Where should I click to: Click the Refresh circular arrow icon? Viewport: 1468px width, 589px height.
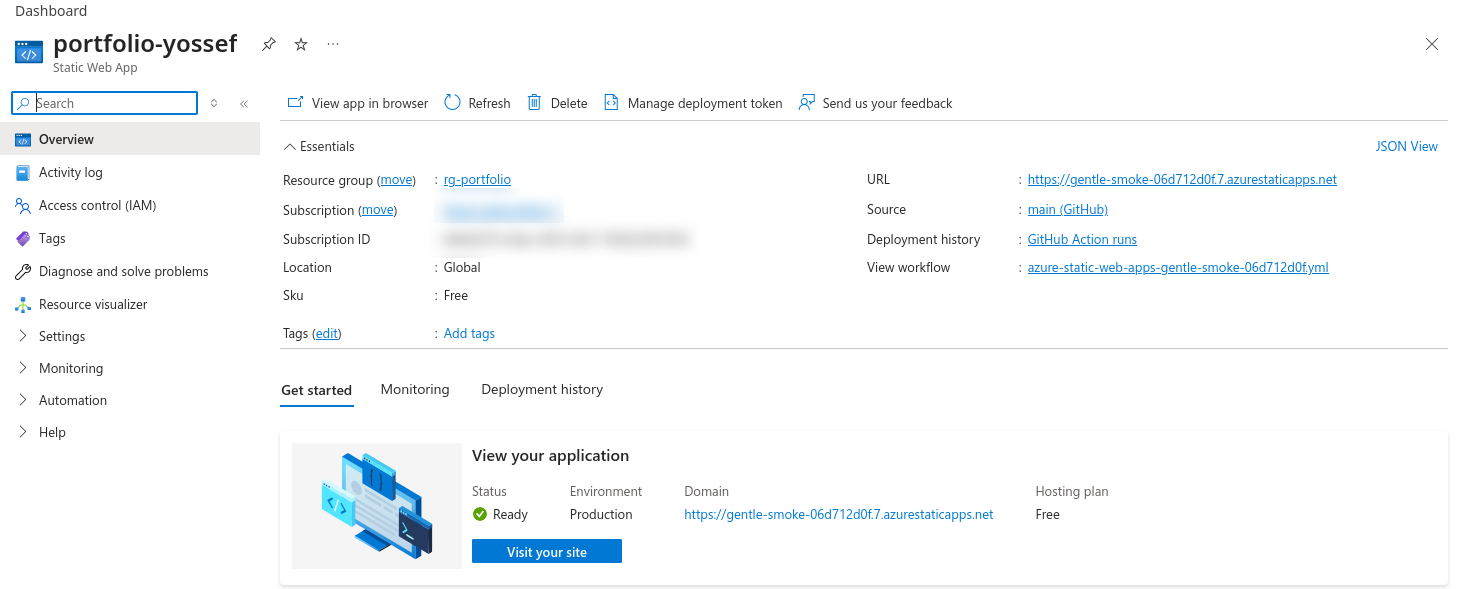[x=452, y=102]
